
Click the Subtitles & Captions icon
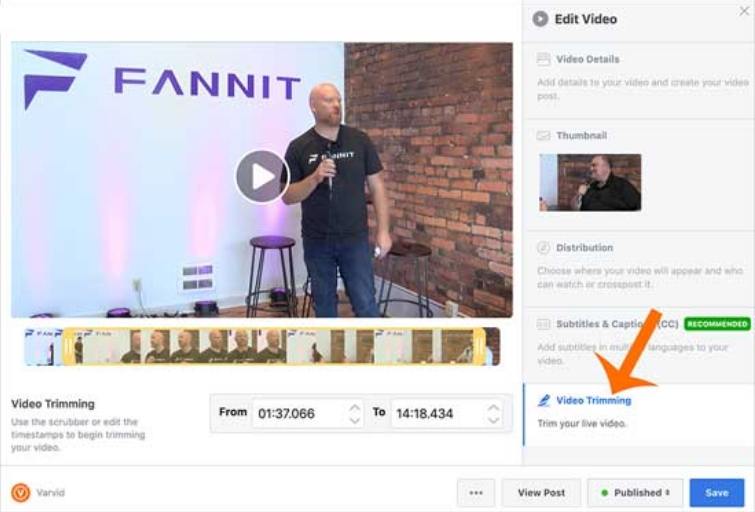pyautogui.click(x=543, y=324)
